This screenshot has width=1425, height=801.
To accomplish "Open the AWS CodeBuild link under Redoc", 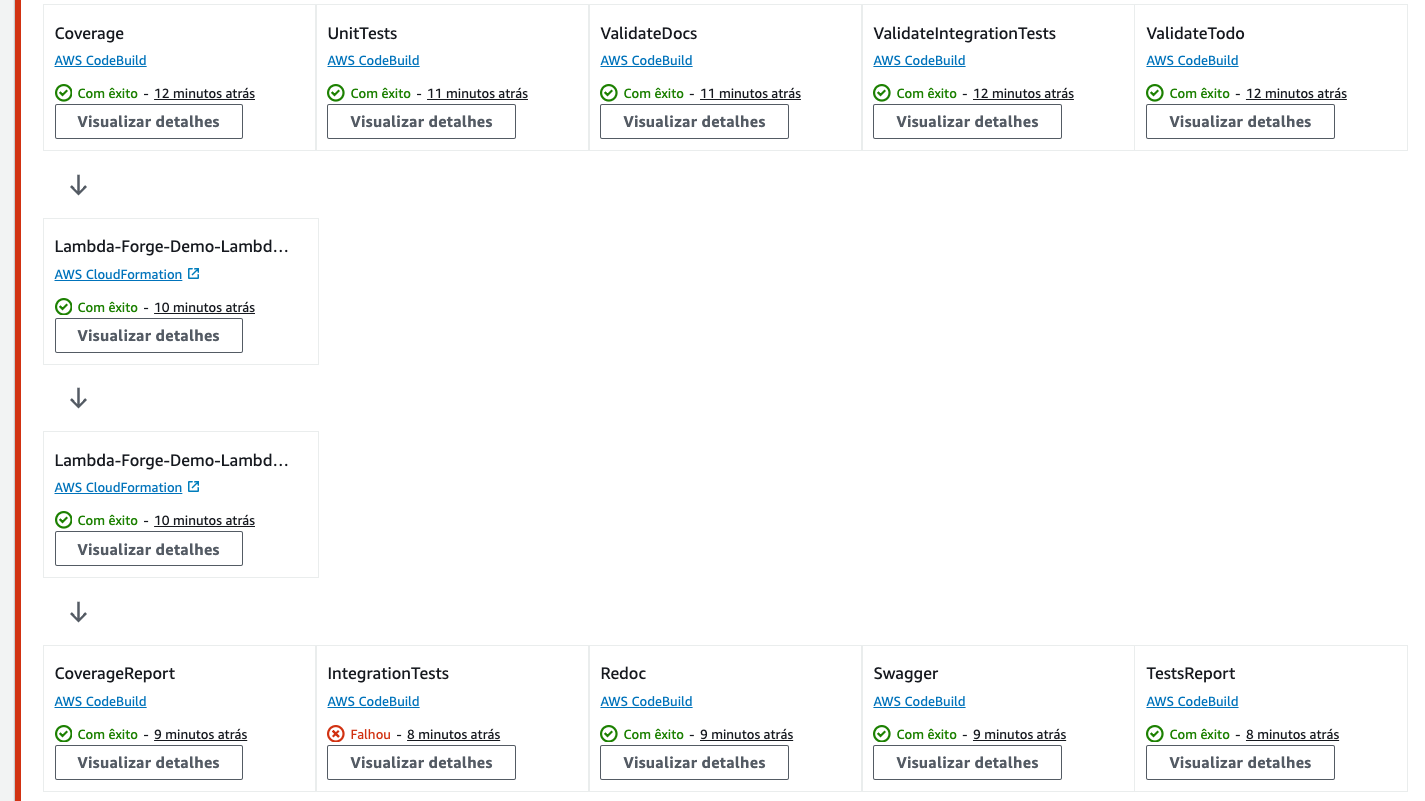I will 646,701.
